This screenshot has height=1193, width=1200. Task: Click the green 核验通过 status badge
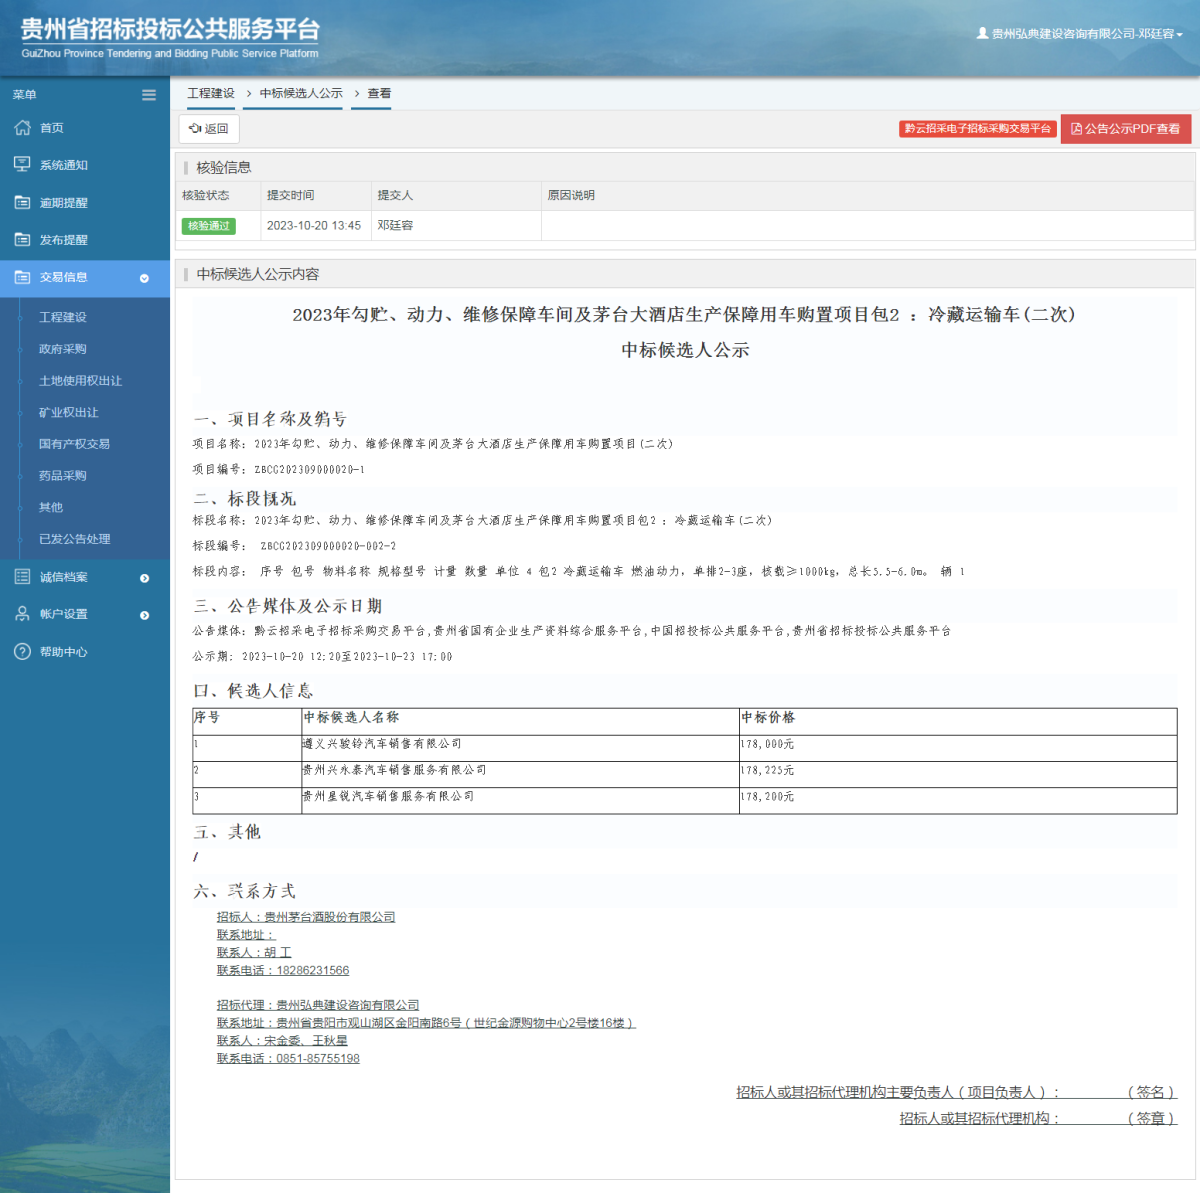(x=208, y=226)
